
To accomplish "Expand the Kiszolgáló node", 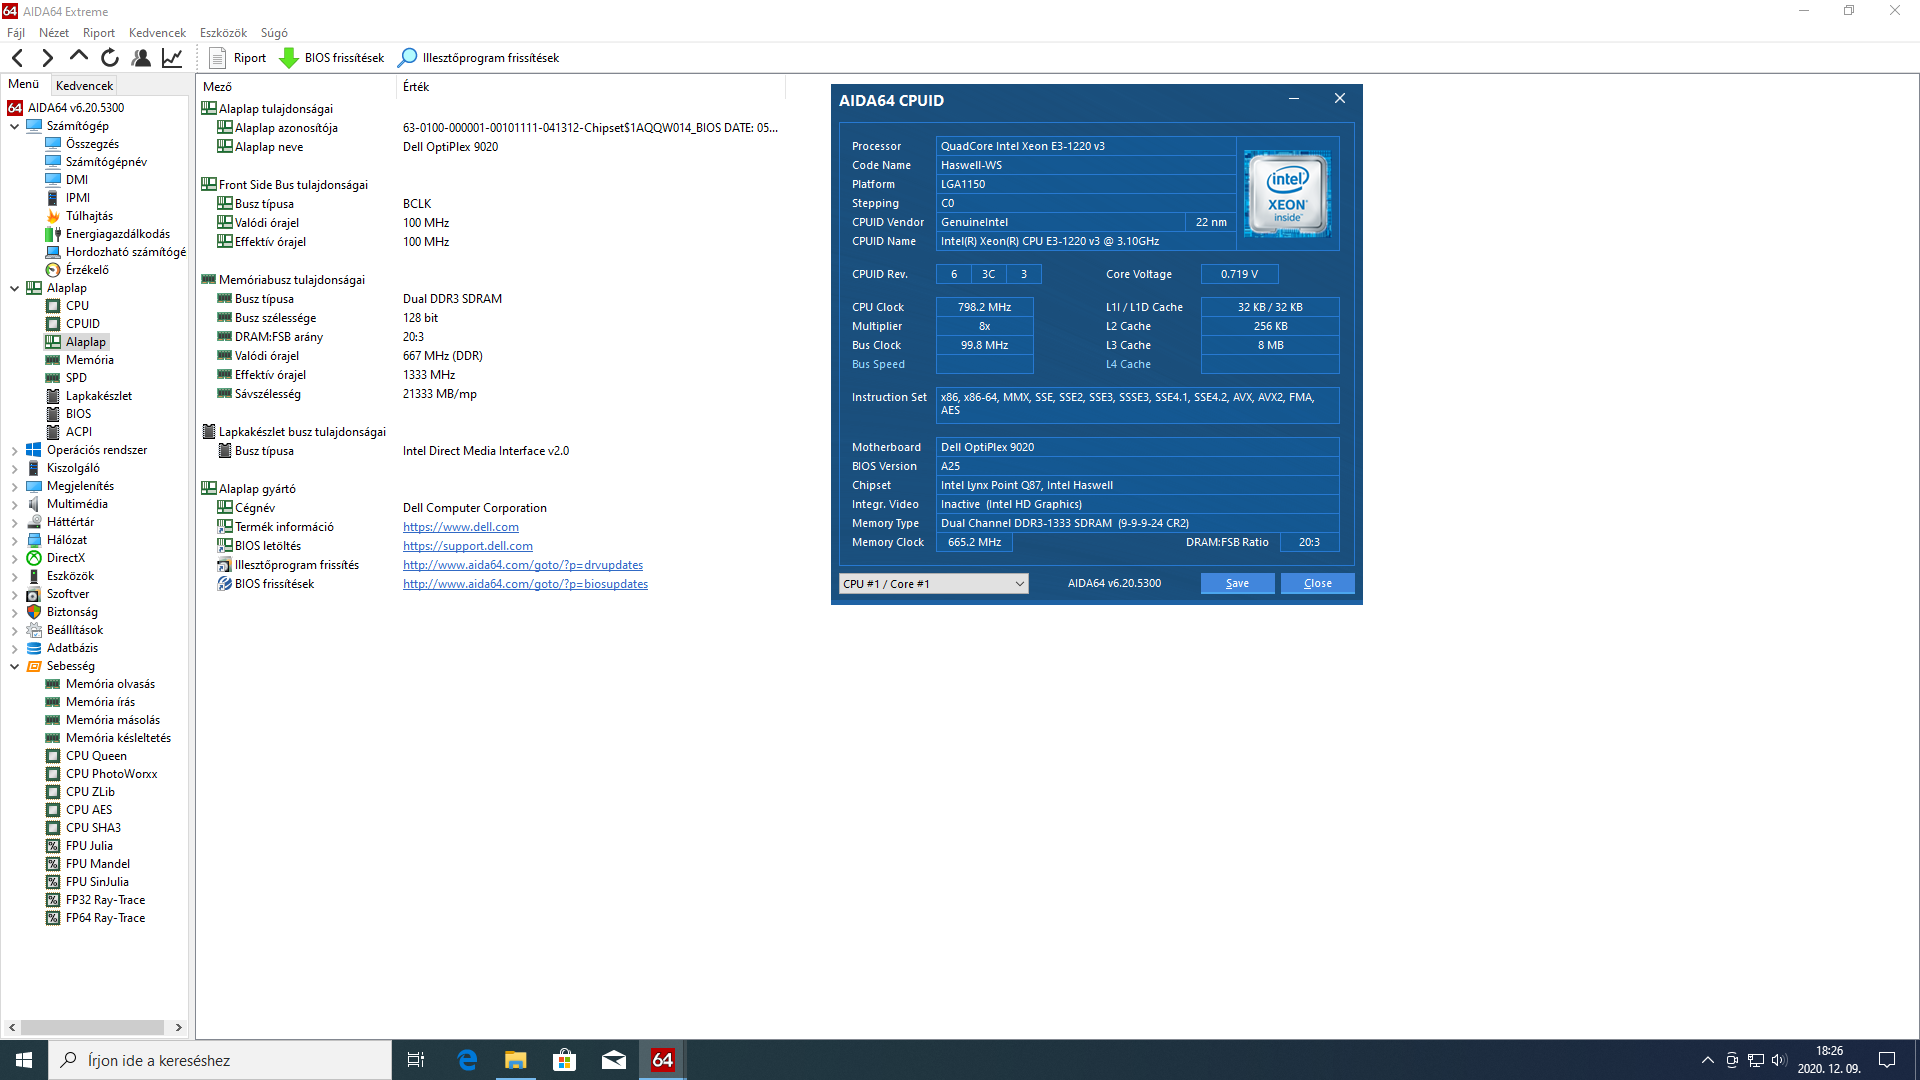I will (x=14, y=468).
